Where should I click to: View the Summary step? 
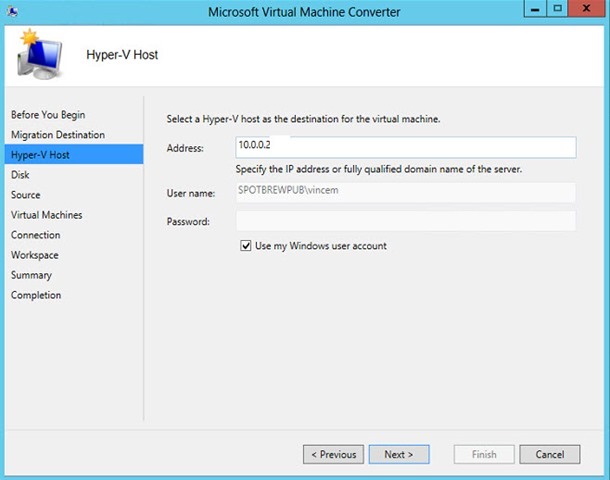(x=31, y=275)
